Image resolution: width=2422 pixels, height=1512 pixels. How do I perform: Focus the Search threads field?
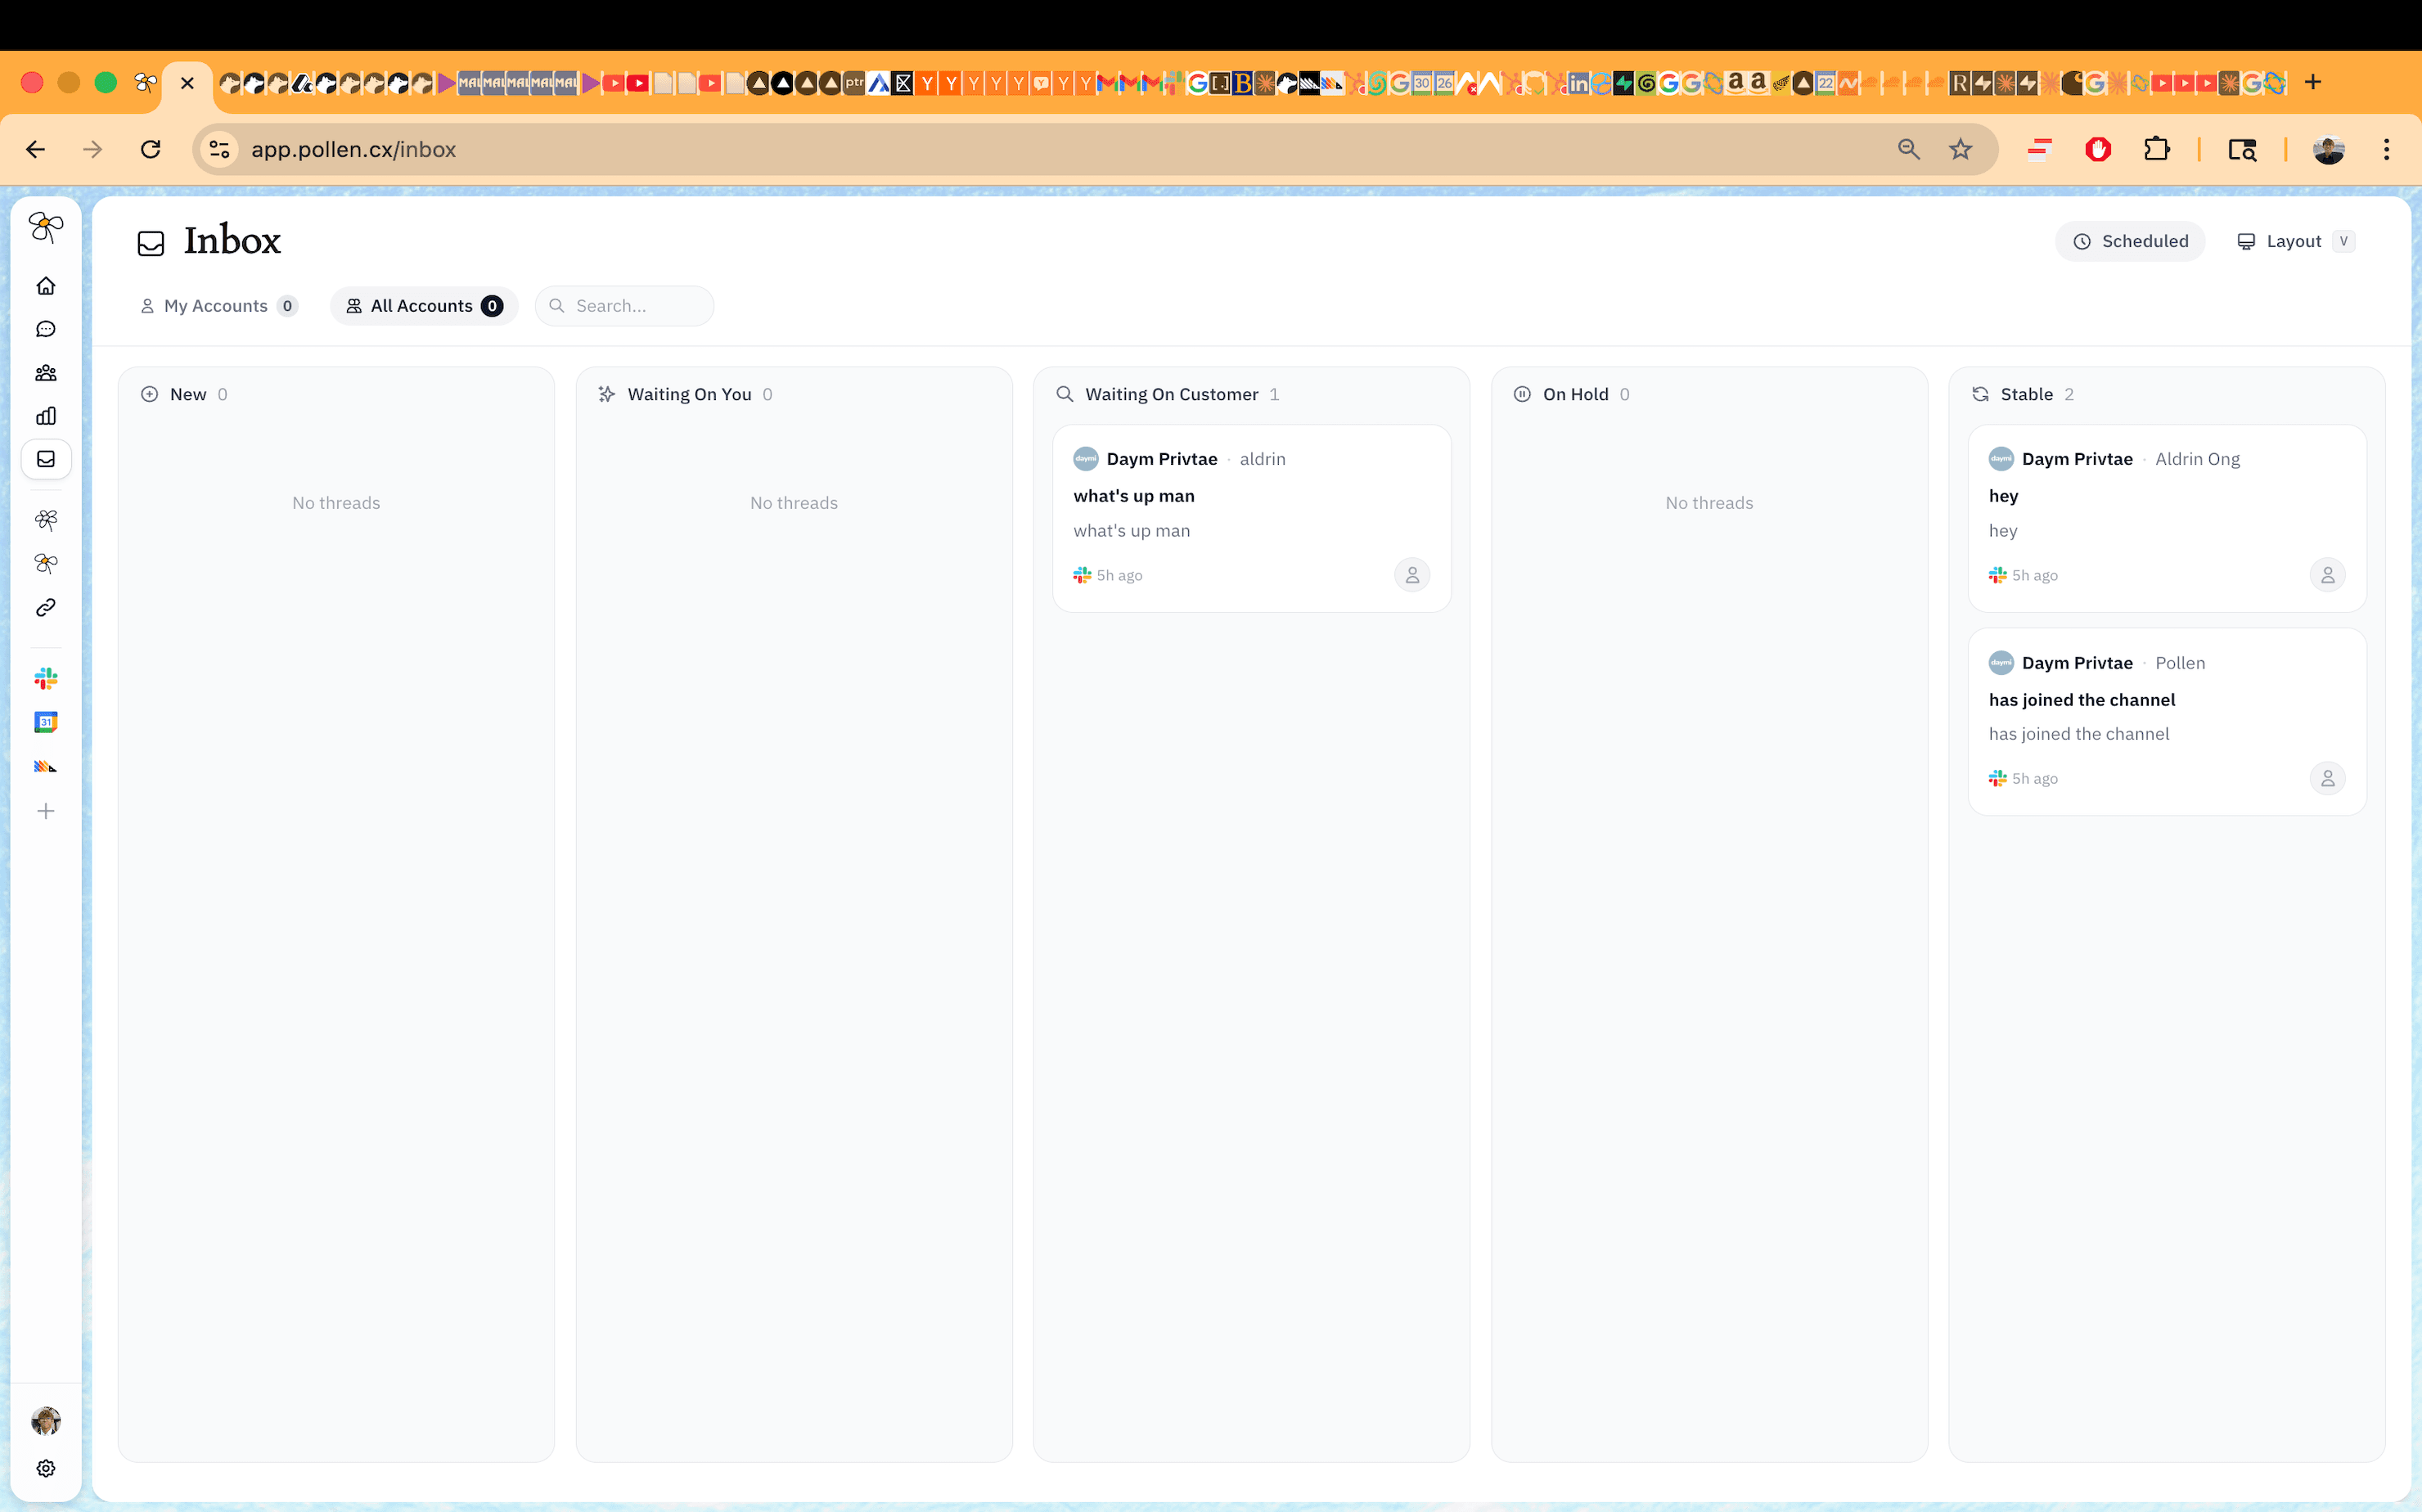click(x=636, y=306)
